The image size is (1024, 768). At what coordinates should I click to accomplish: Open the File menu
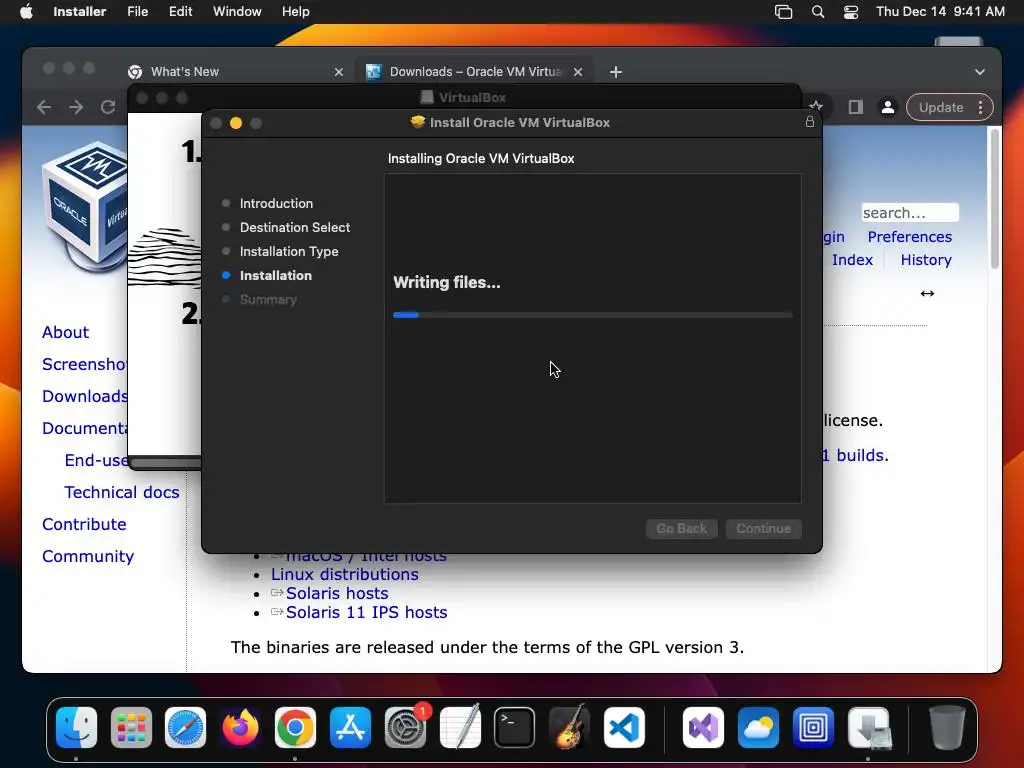137,12
